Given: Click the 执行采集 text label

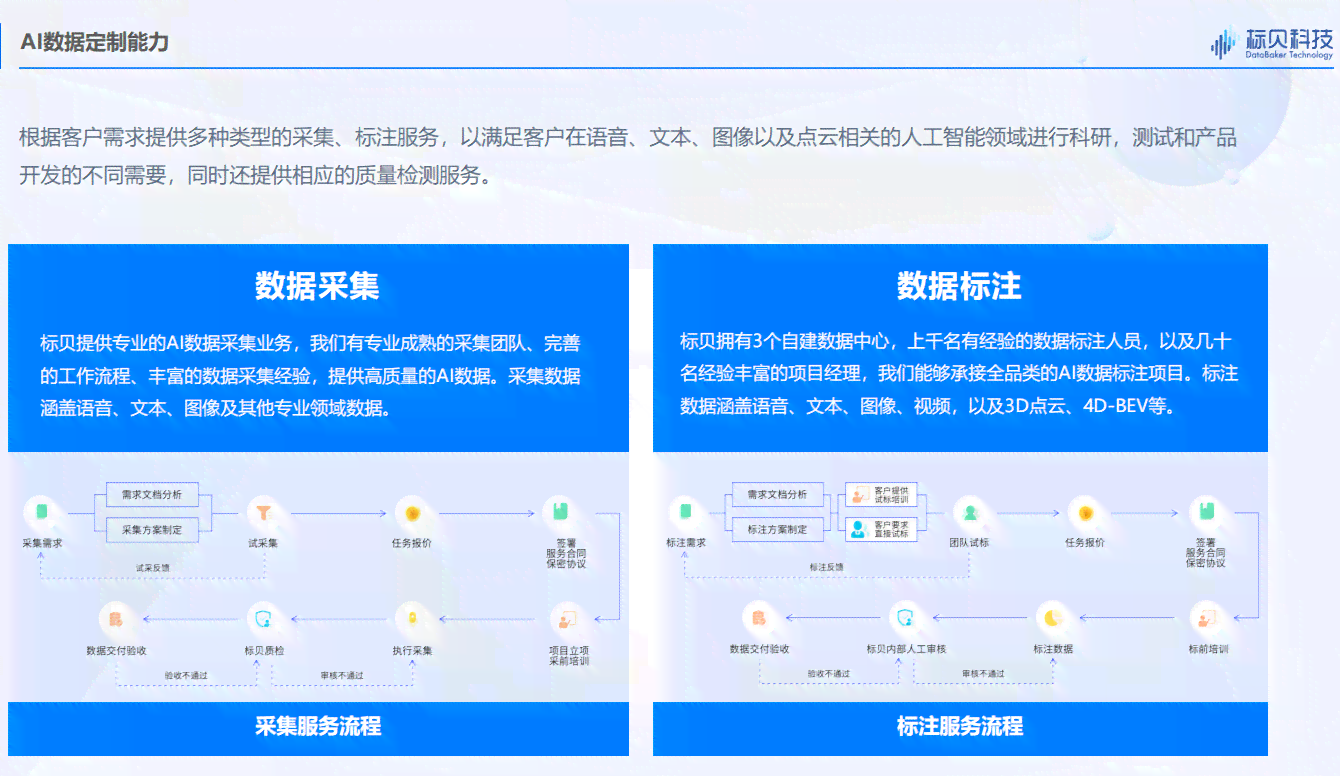Looking at the screenshot, I should (412, 651).
